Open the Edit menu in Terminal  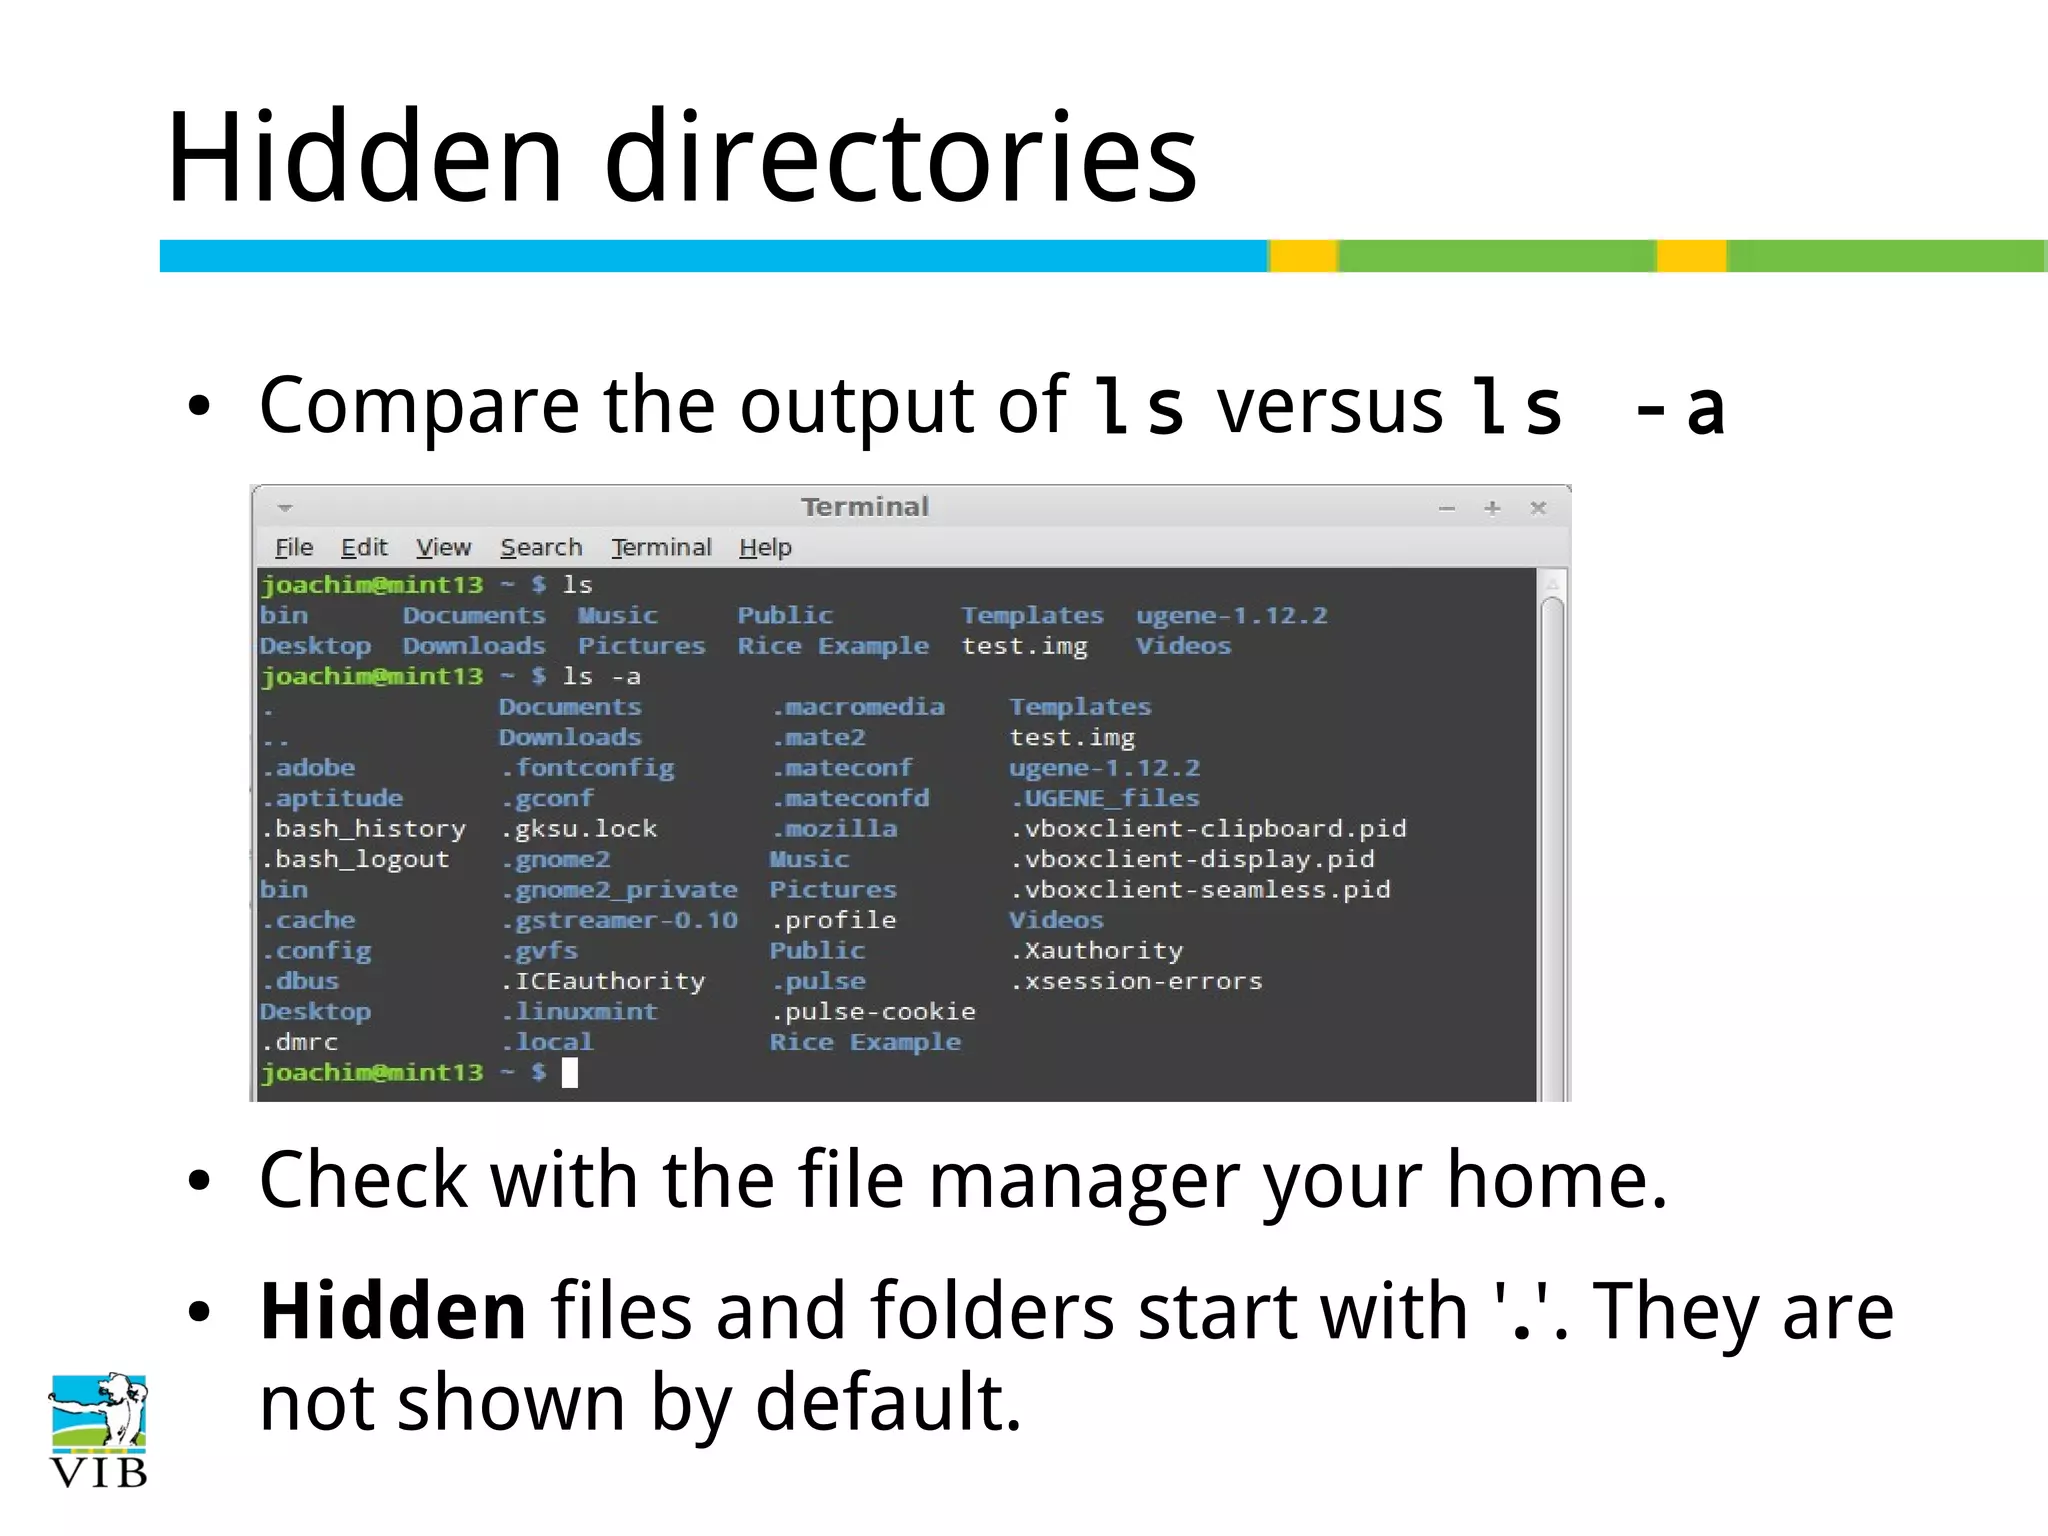point(364,547)
